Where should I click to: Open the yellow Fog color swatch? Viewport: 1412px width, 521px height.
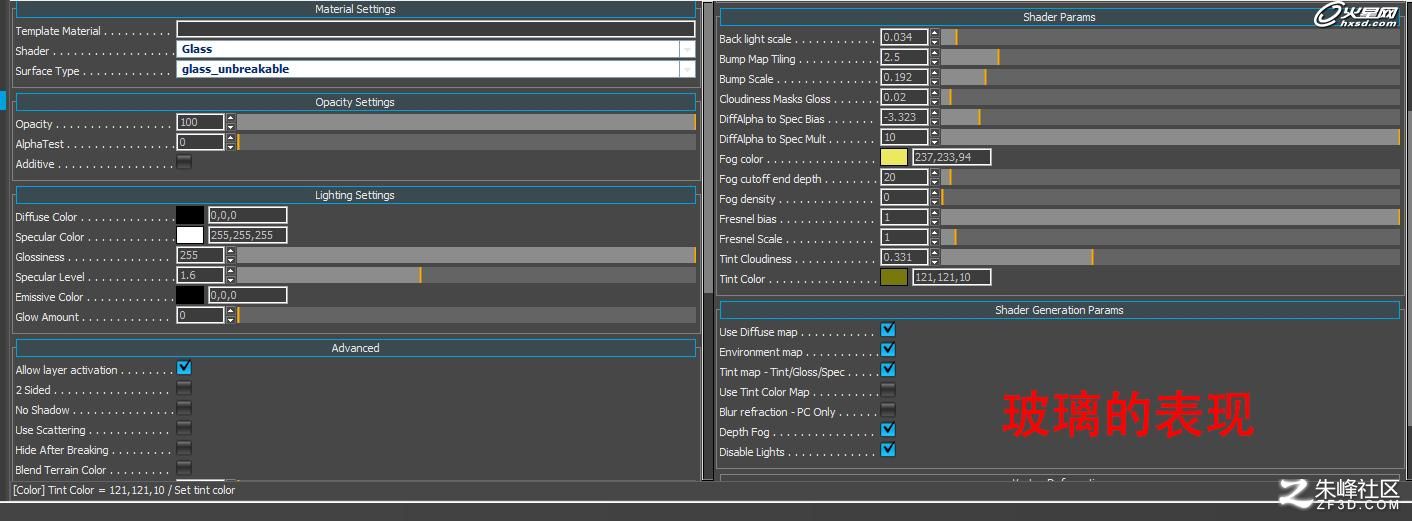894,157
